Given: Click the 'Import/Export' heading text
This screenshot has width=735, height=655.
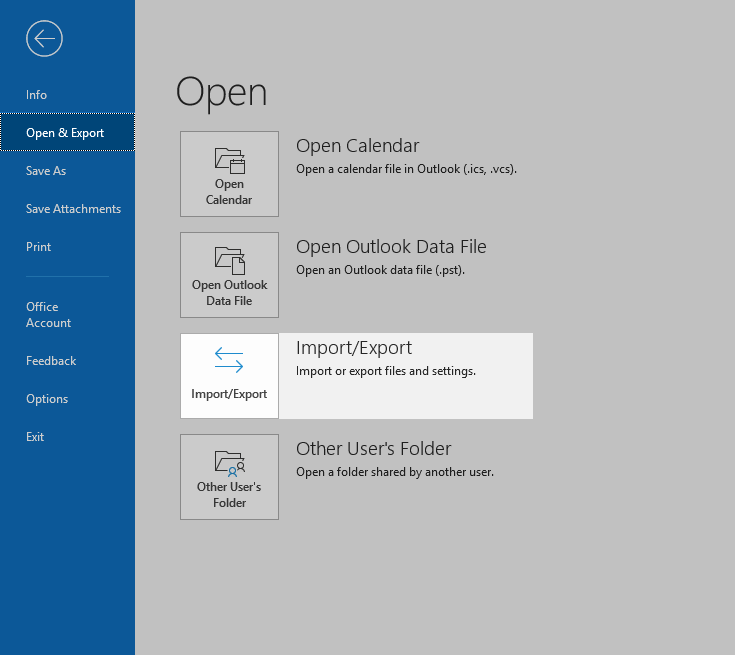Looking at the screenshot, I should click(354, 348).
